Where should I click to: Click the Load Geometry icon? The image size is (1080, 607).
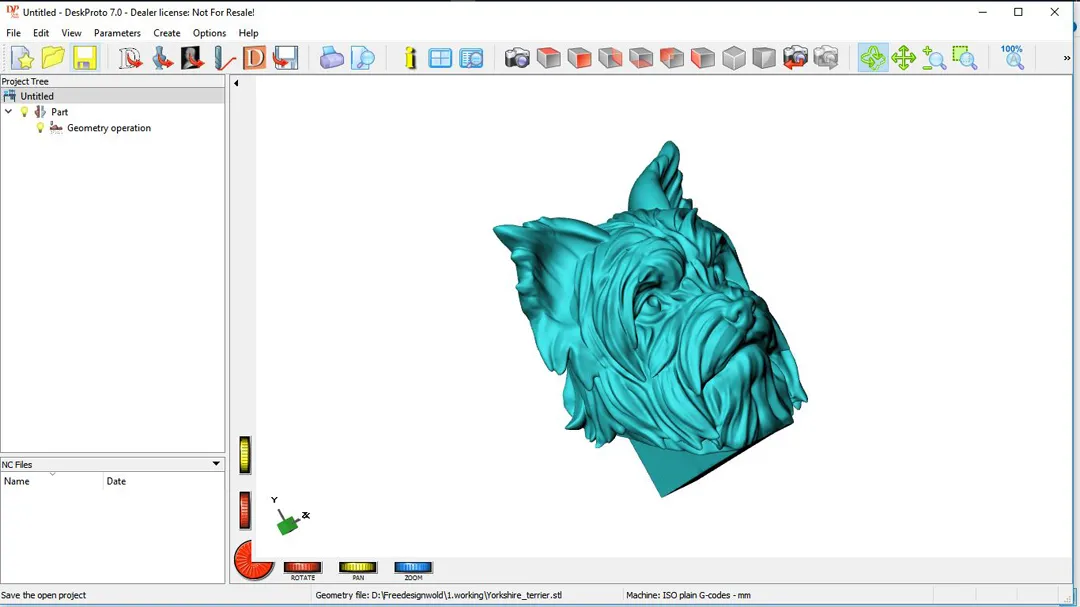click(130, 58)
